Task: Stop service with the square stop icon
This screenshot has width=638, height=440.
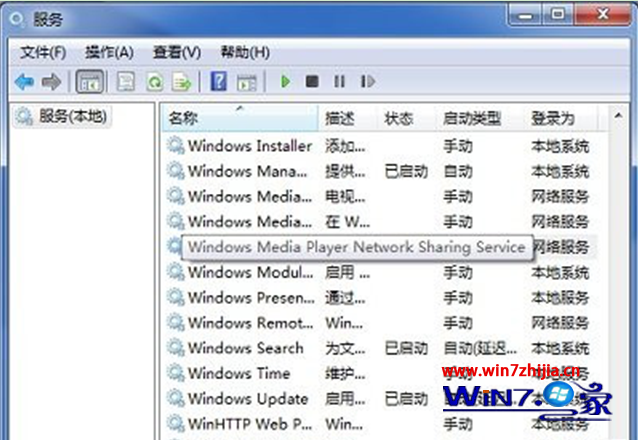Action: 312,81
